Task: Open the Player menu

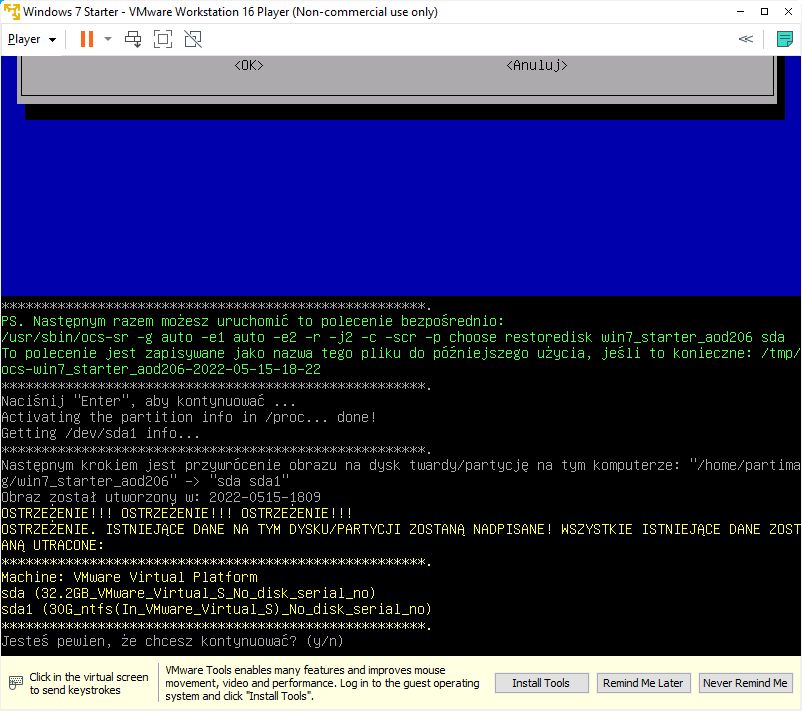Action: pos(31,39)
